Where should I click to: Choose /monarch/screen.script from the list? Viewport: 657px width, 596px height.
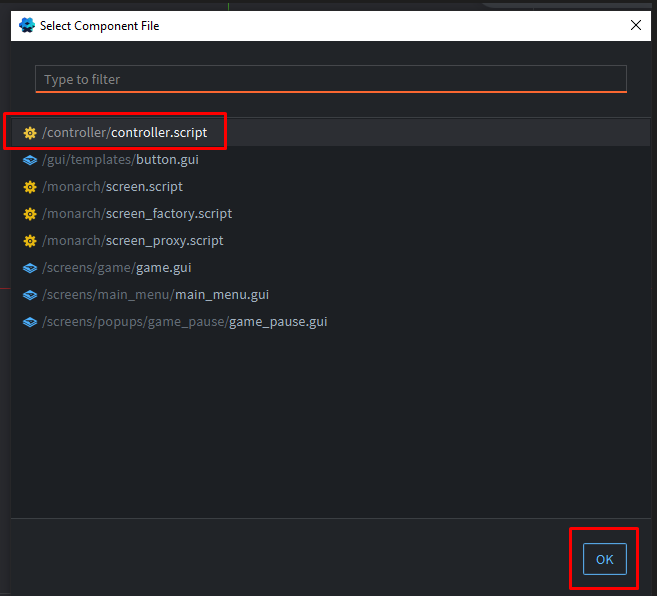(x=112, y=187)
